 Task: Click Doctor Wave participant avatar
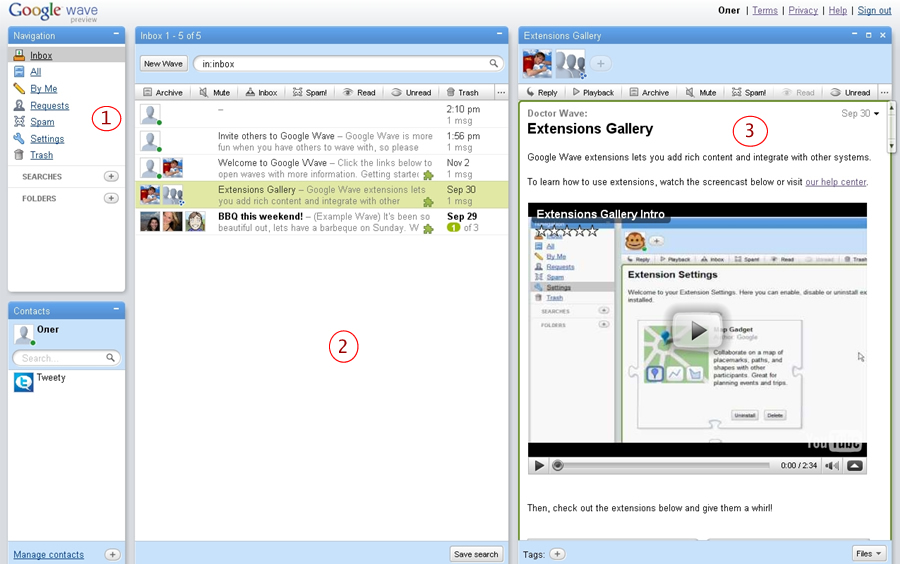click(x=537, y=64)
